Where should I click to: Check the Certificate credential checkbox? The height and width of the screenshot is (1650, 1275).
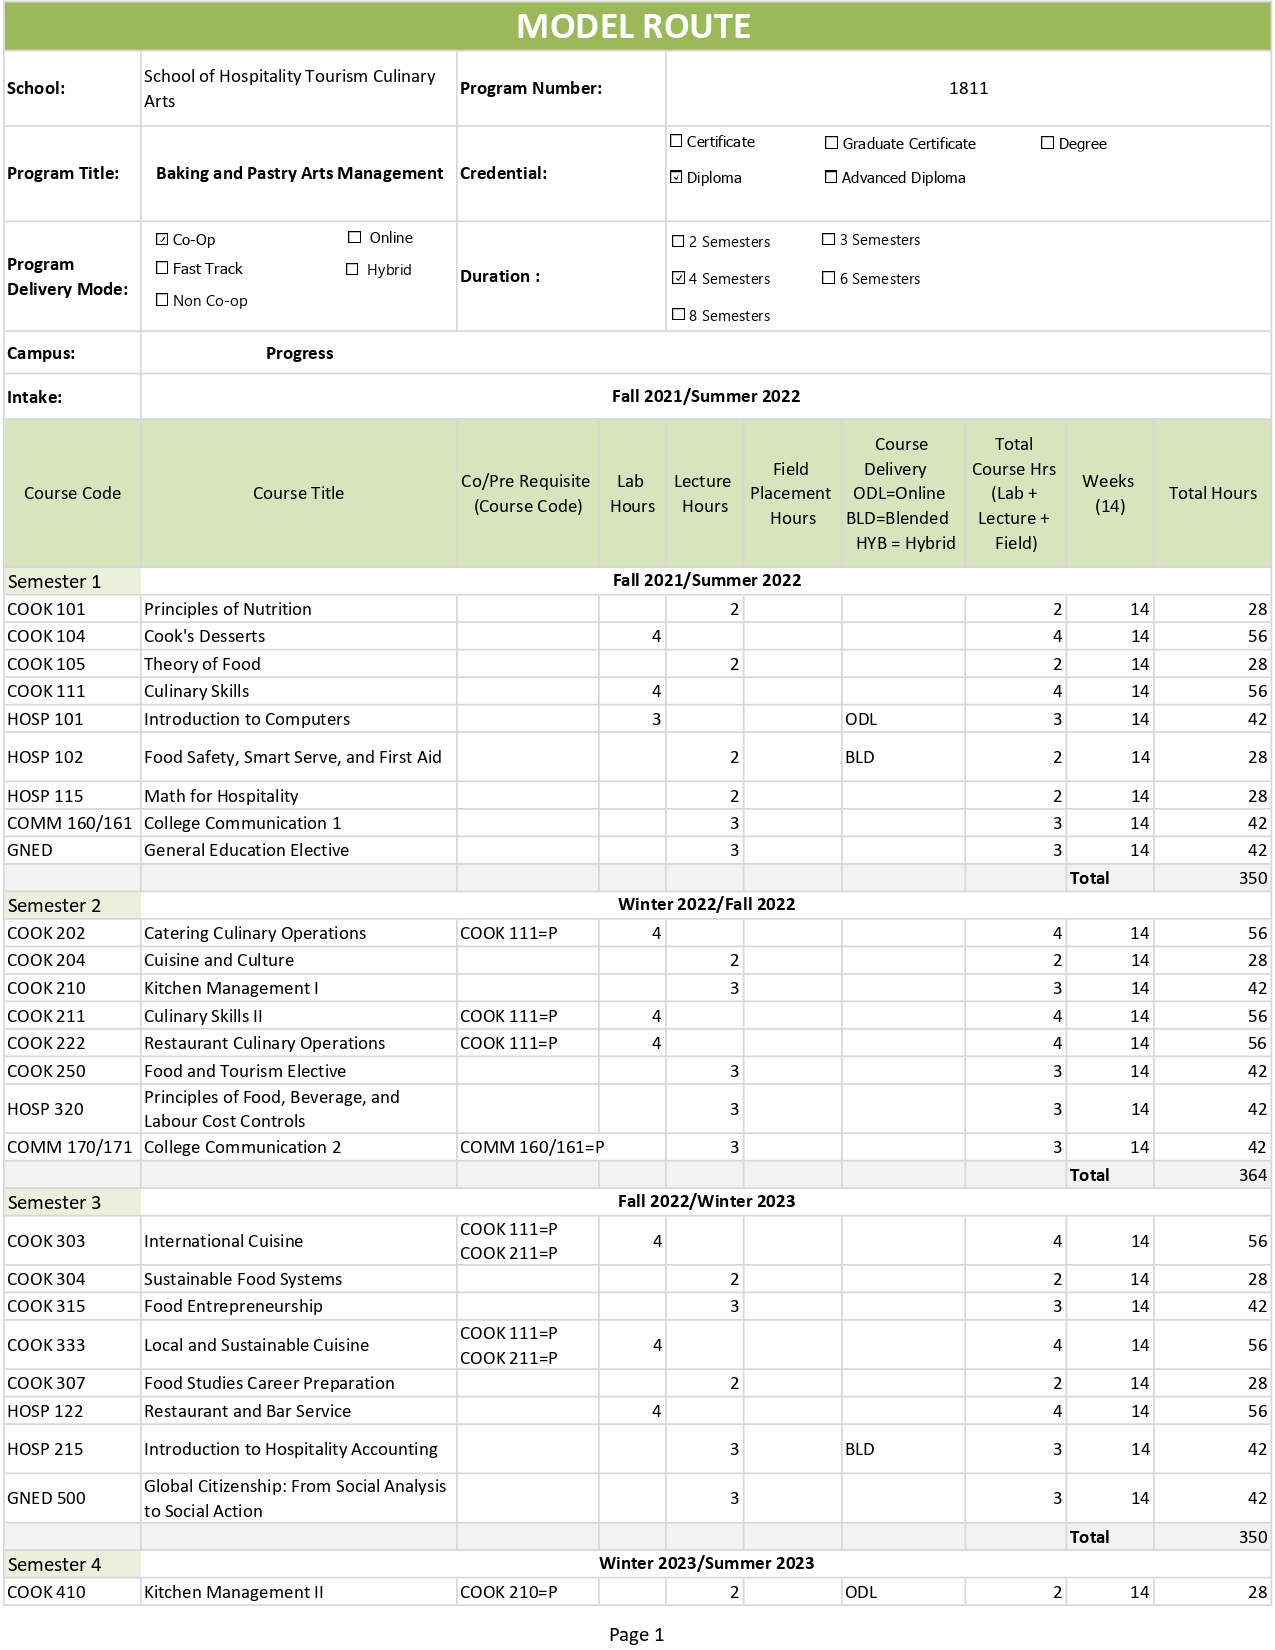tap(676, 142)
